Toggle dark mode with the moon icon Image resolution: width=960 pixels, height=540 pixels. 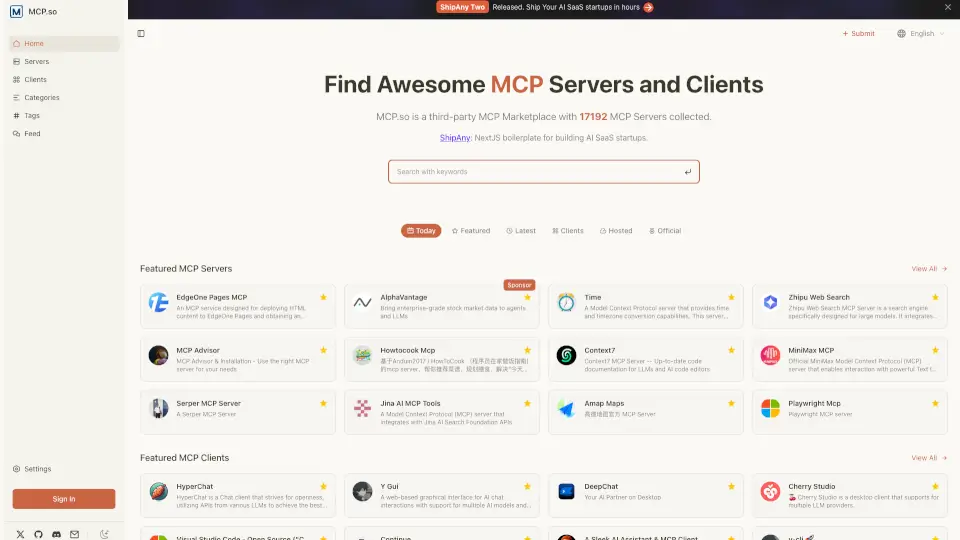pyautogui.click(x=105, y=534)
